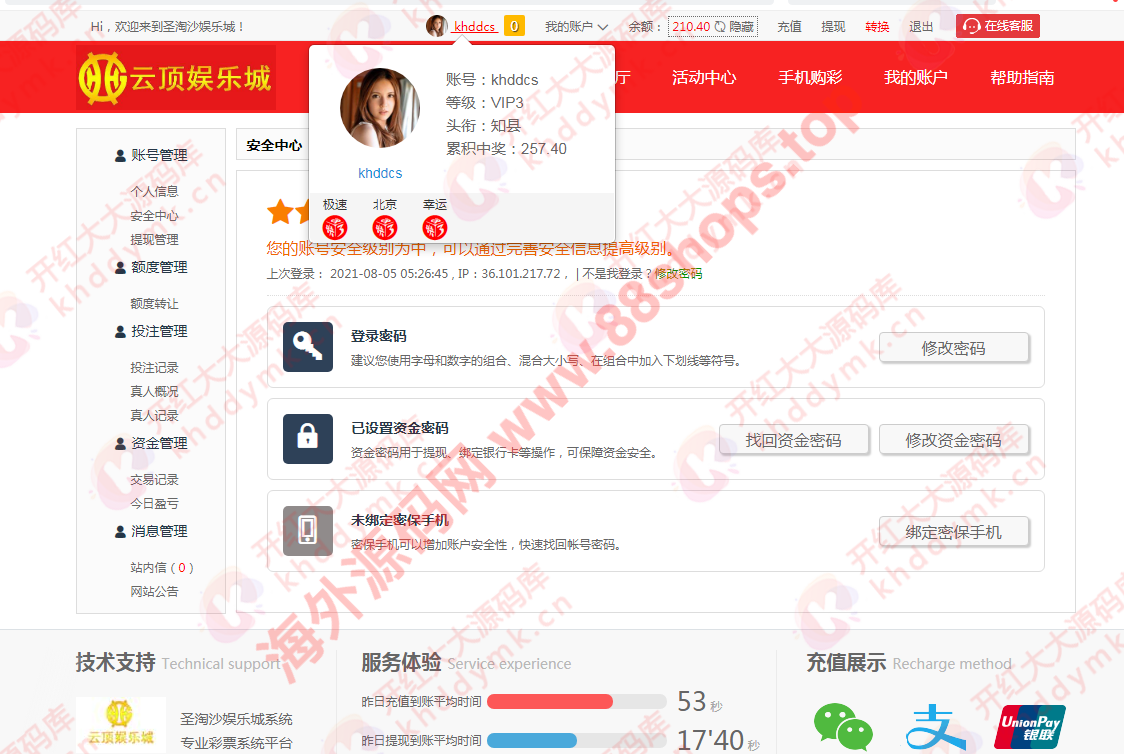This screenshot has width=1124, height=754.
Task: Select 提现管理 in the left sidebar
Action: coord(154,240)
